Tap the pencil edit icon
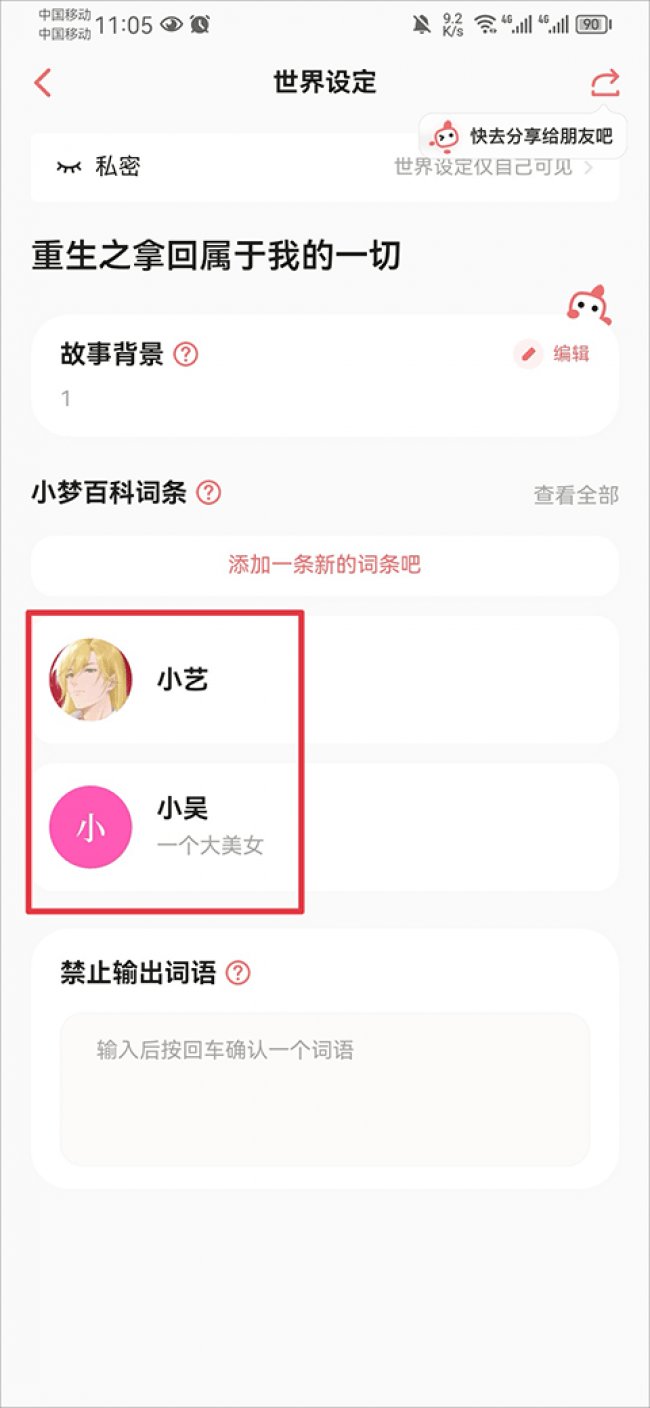The width and height of the screenshot is (650, 1408). click(x=528, y=354)
